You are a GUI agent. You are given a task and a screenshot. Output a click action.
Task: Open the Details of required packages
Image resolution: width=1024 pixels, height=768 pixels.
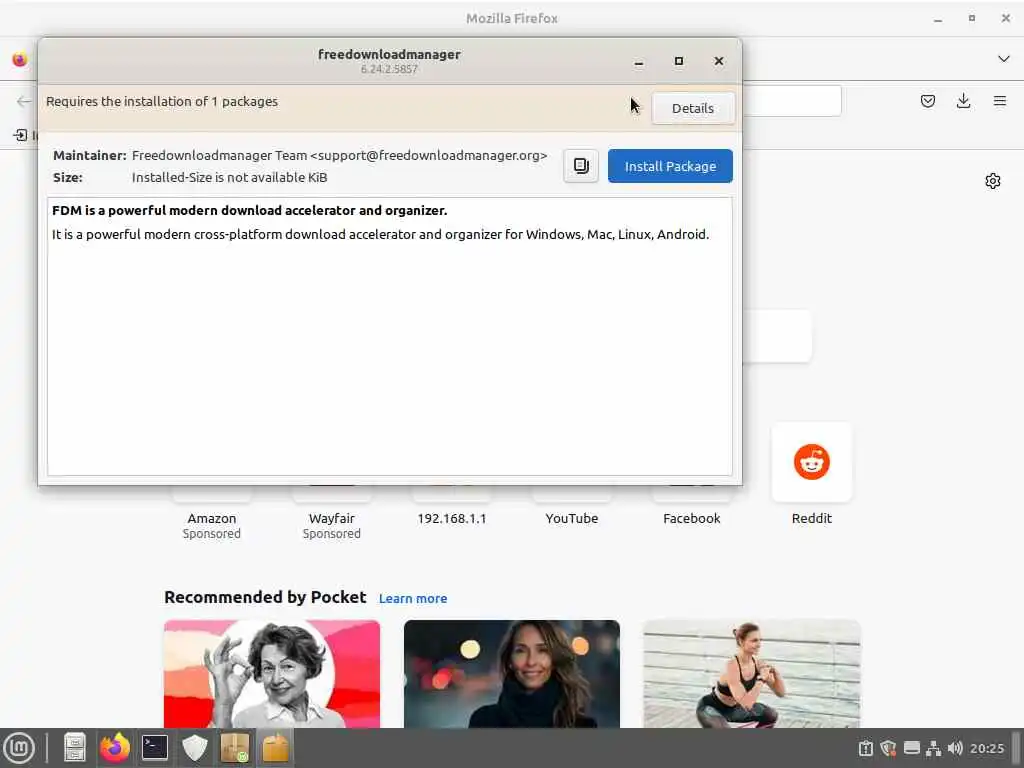(x=693, y=108)
